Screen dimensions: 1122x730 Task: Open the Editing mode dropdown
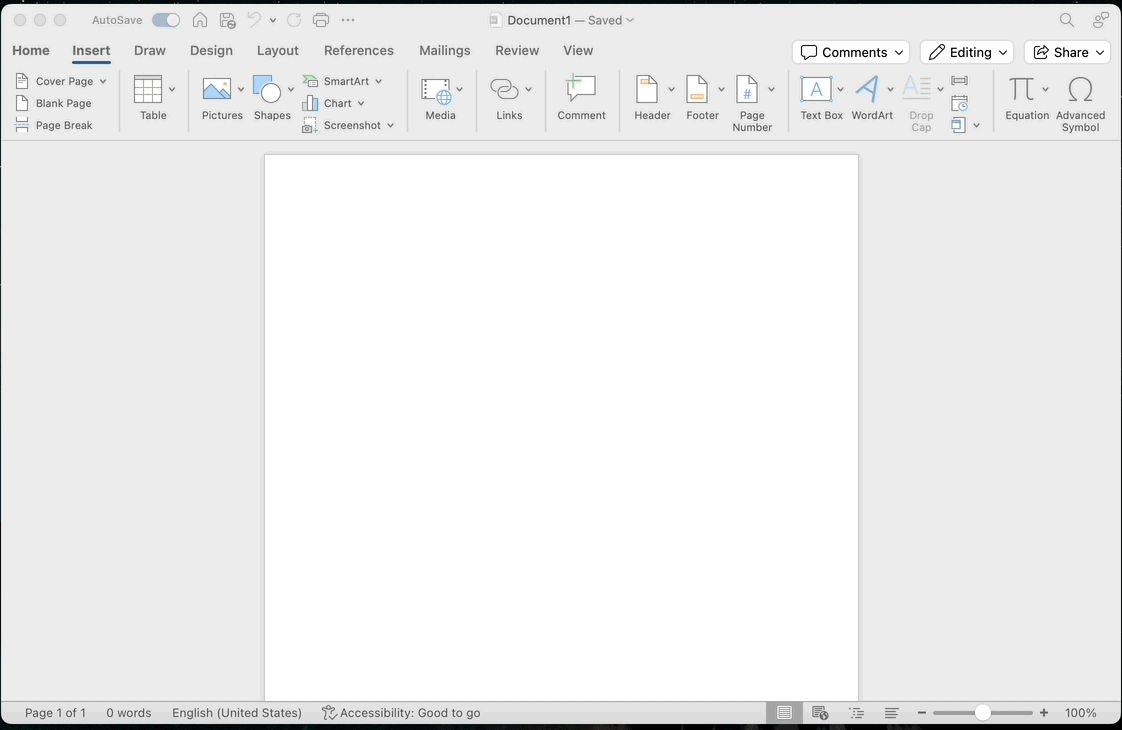point(967,52)
